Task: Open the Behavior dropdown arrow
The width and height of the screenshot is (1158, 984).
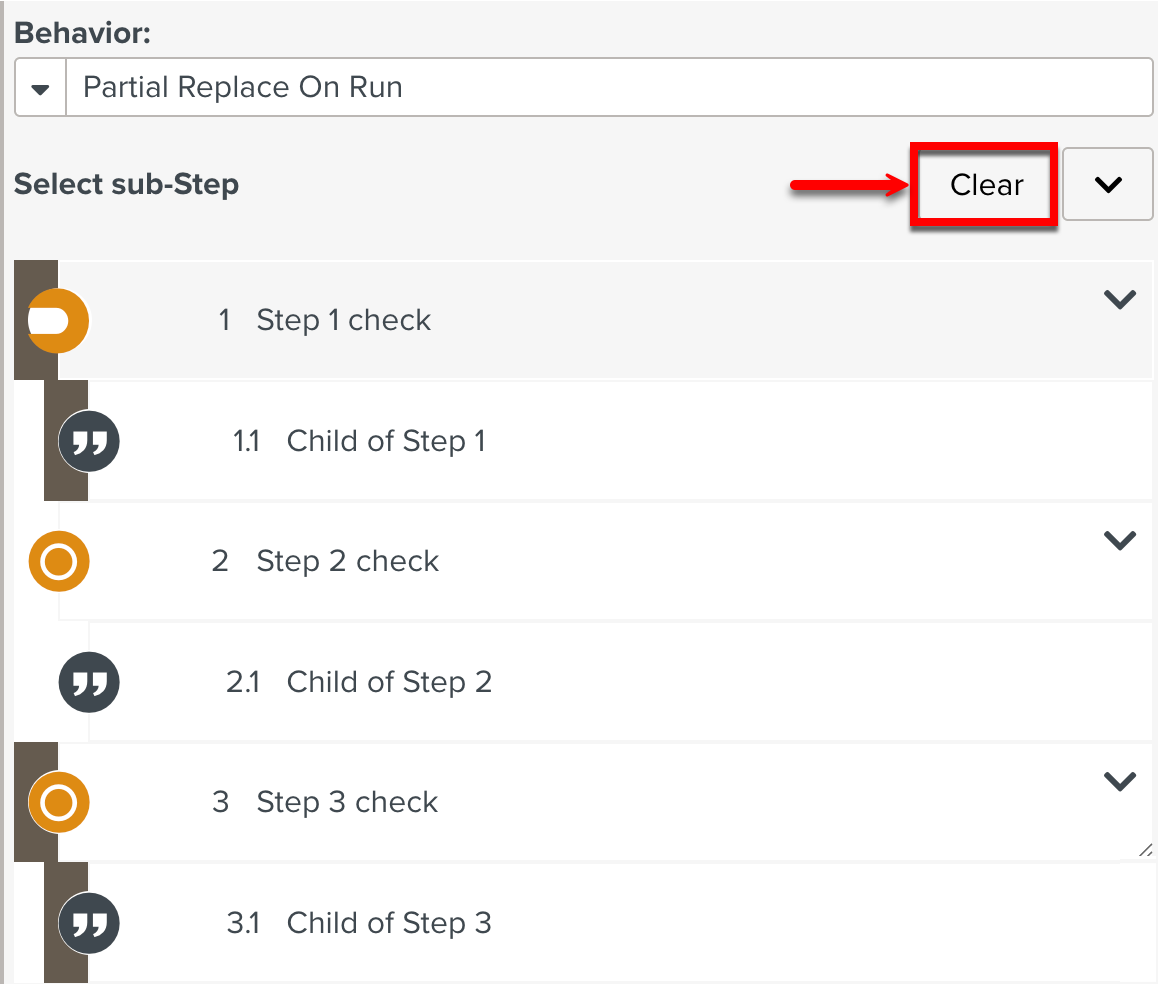Action: pyautogui.click(x=40, y=88)
